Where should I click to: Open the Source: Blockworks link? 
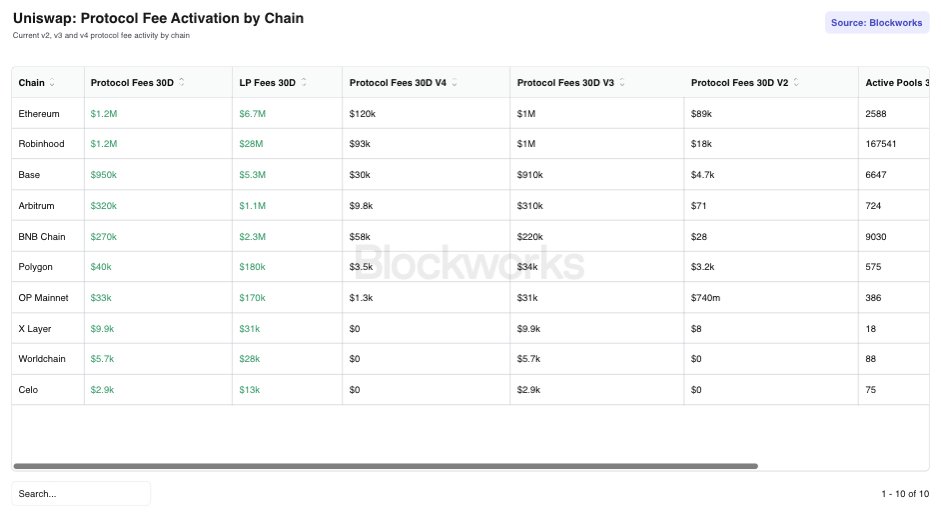coord(876,23)
